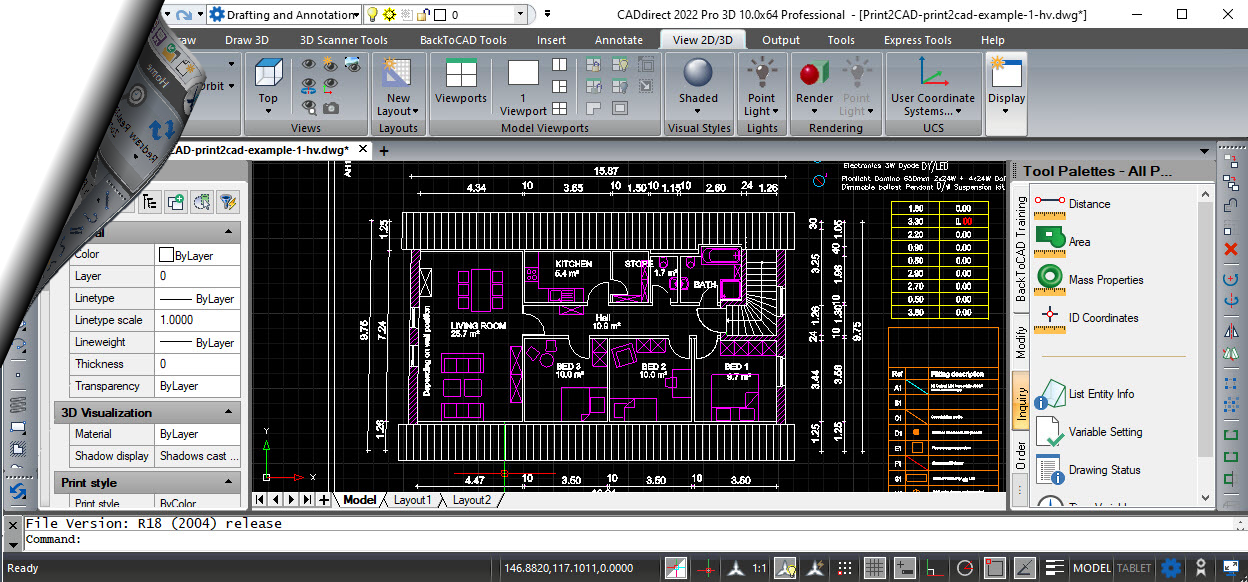This screenshot has height=582, width=1248.
Task: Open the Draw 3D ribbon tab
Action: [x=246, y=40]
